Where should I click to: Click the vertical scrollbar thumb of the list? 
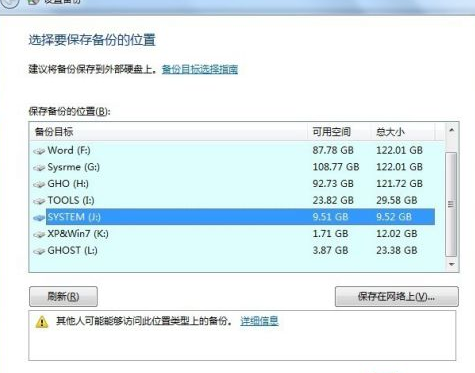(451, 204)
